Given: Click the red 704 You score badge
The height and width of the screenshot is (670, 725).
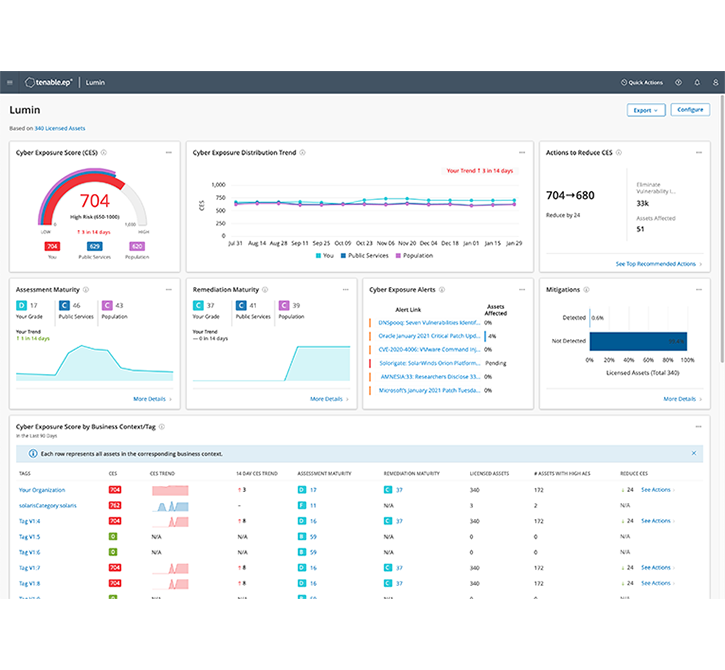Looking at the screenshot, I should coord(52,246).
